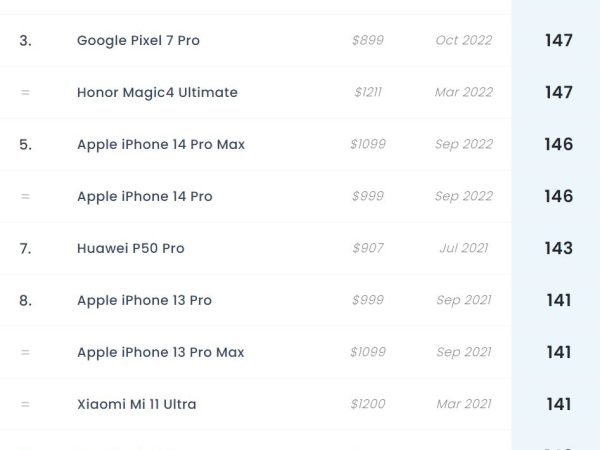
Task: Click score 143 for Huawei P50 Pro
Action: (558, 248)
